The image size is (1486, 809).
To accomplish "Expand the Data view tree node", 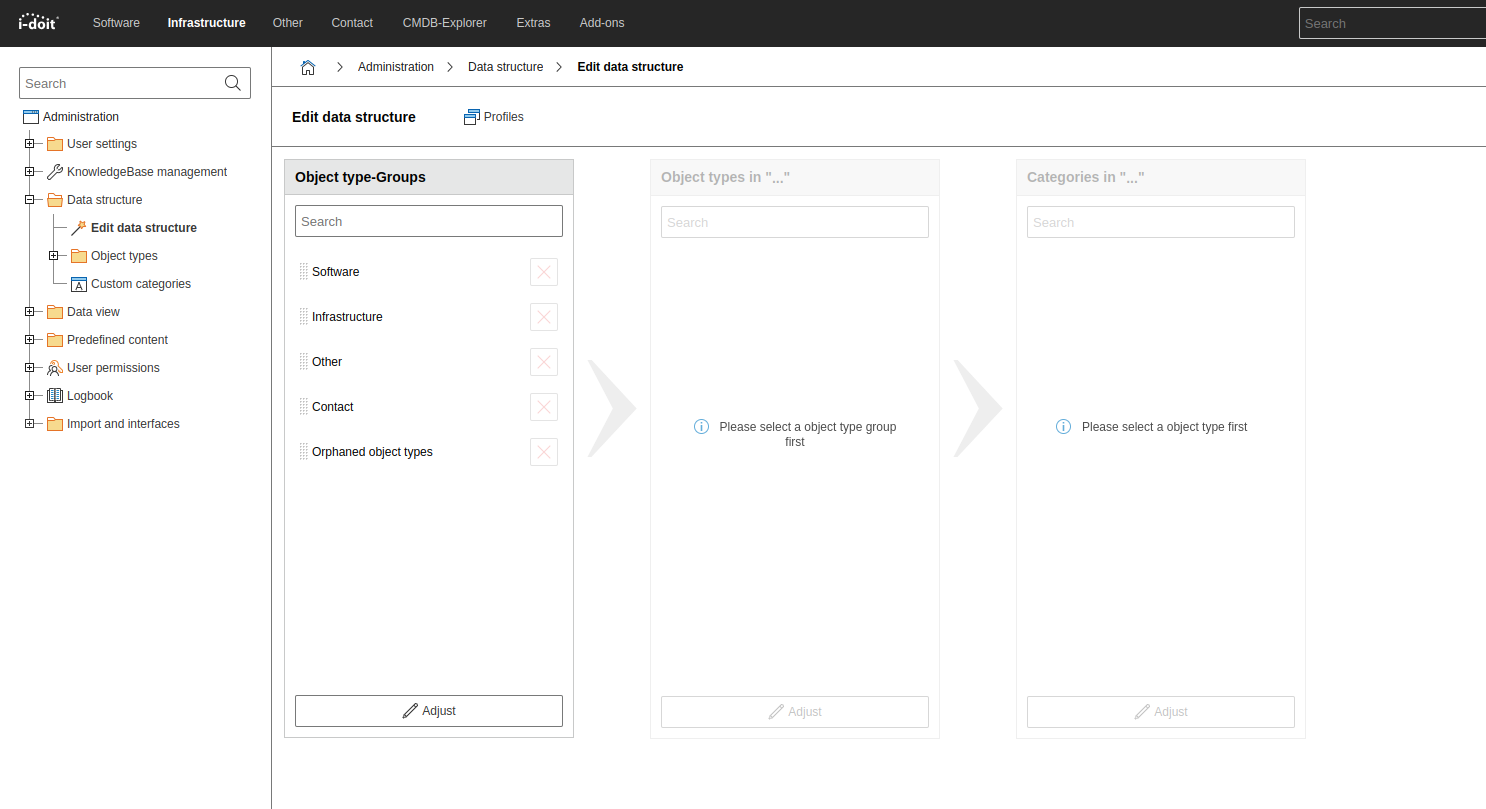I will (x=29, y=312).
